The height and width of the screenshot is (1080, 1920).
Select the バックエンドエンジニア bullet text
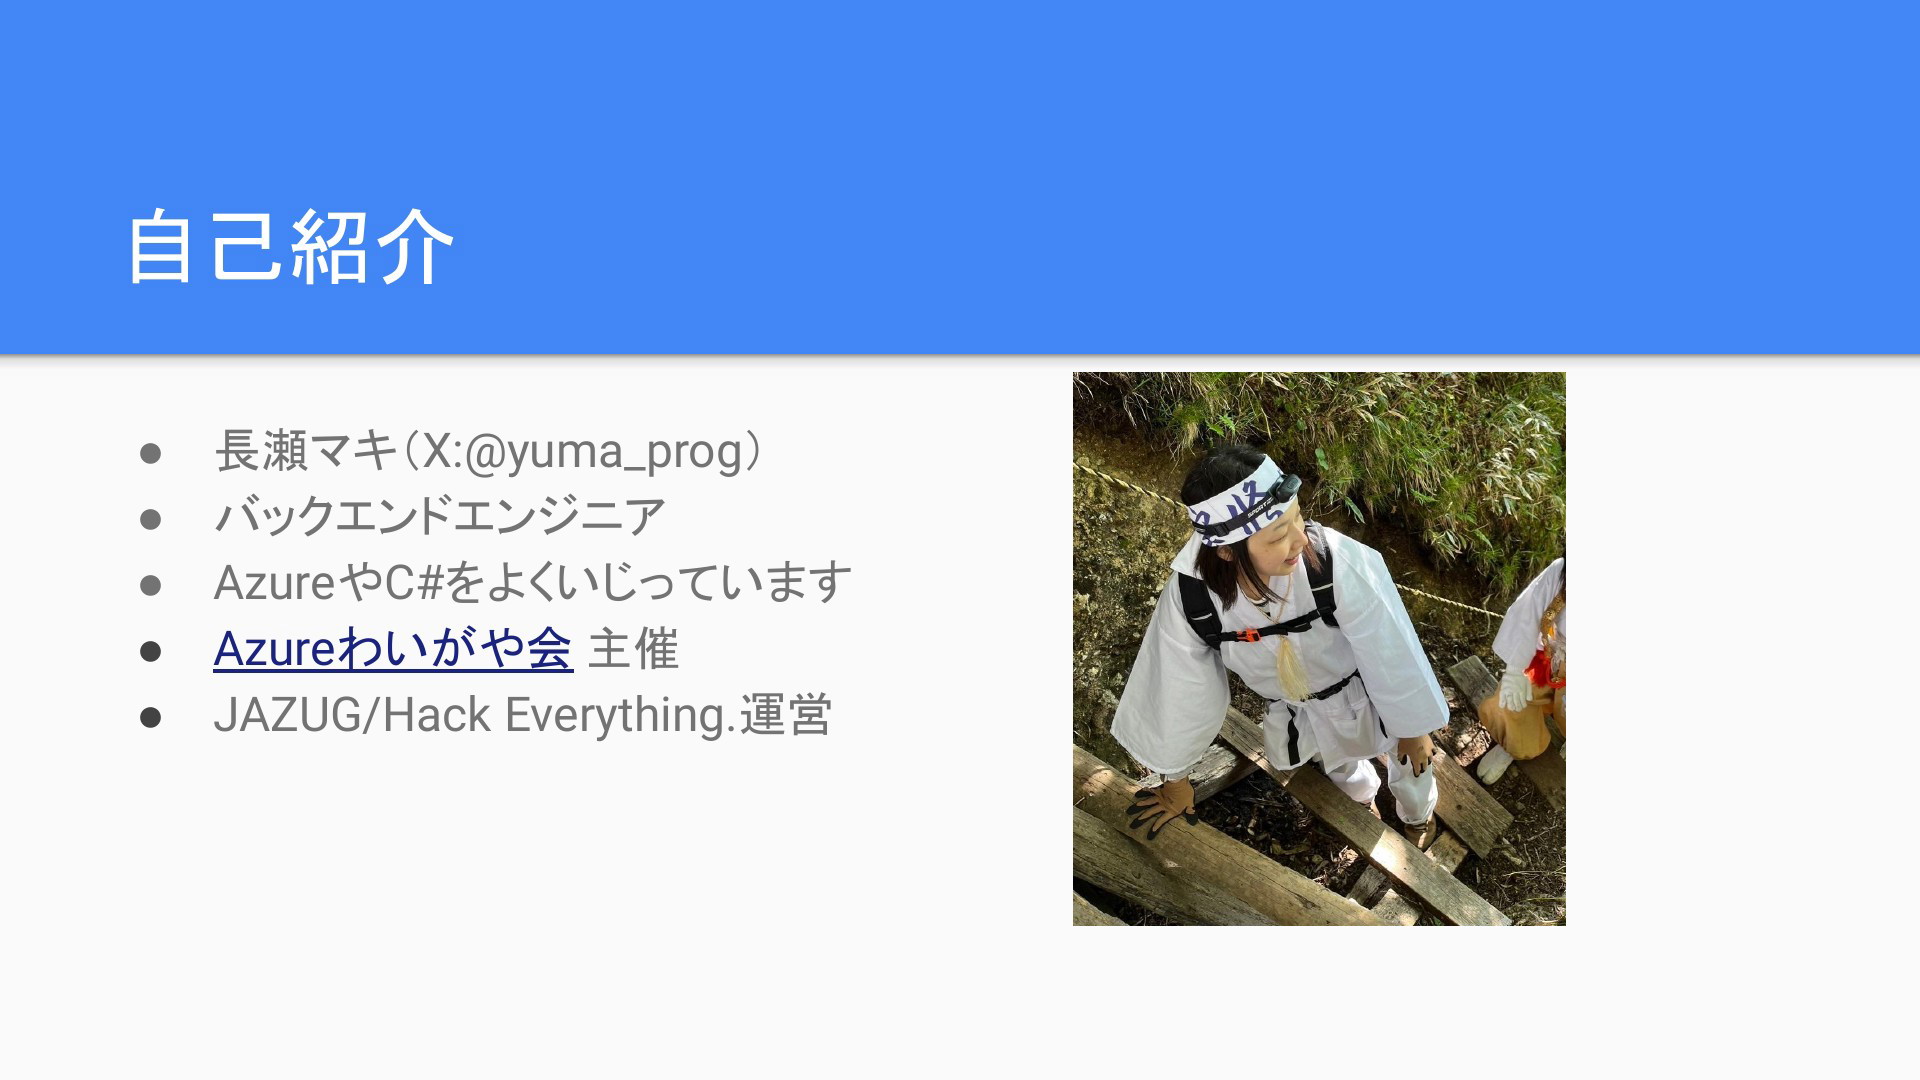pos(439,517)
